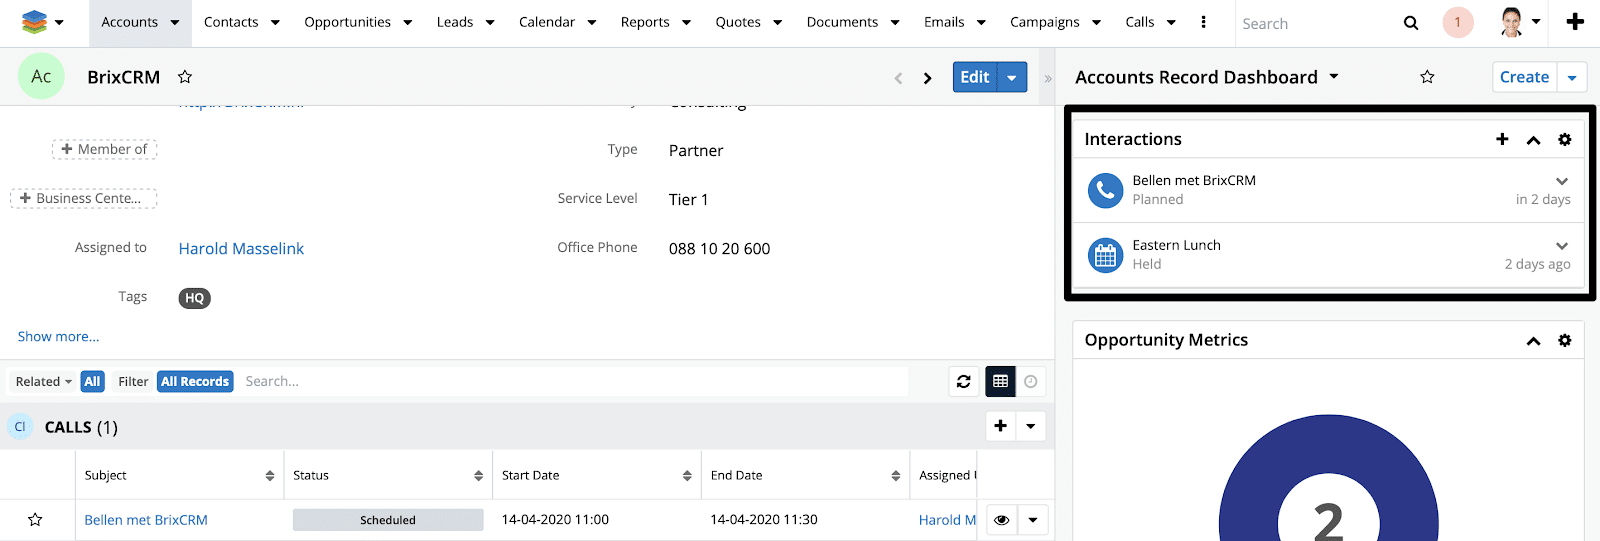Refresh the subpanels list
The height and width of the screenshot is (541, 1600).
pos(964,381)
